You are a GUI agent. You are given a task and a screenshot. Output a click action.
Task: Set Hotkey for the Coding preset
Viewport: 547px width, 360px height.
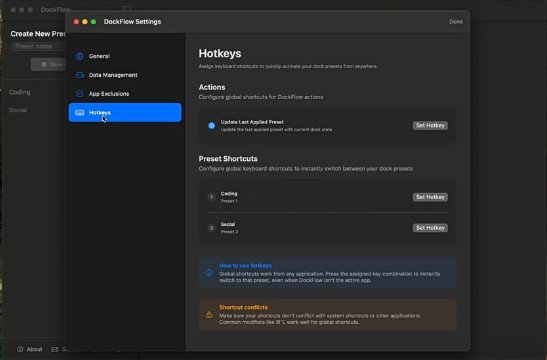coord(430,197)
